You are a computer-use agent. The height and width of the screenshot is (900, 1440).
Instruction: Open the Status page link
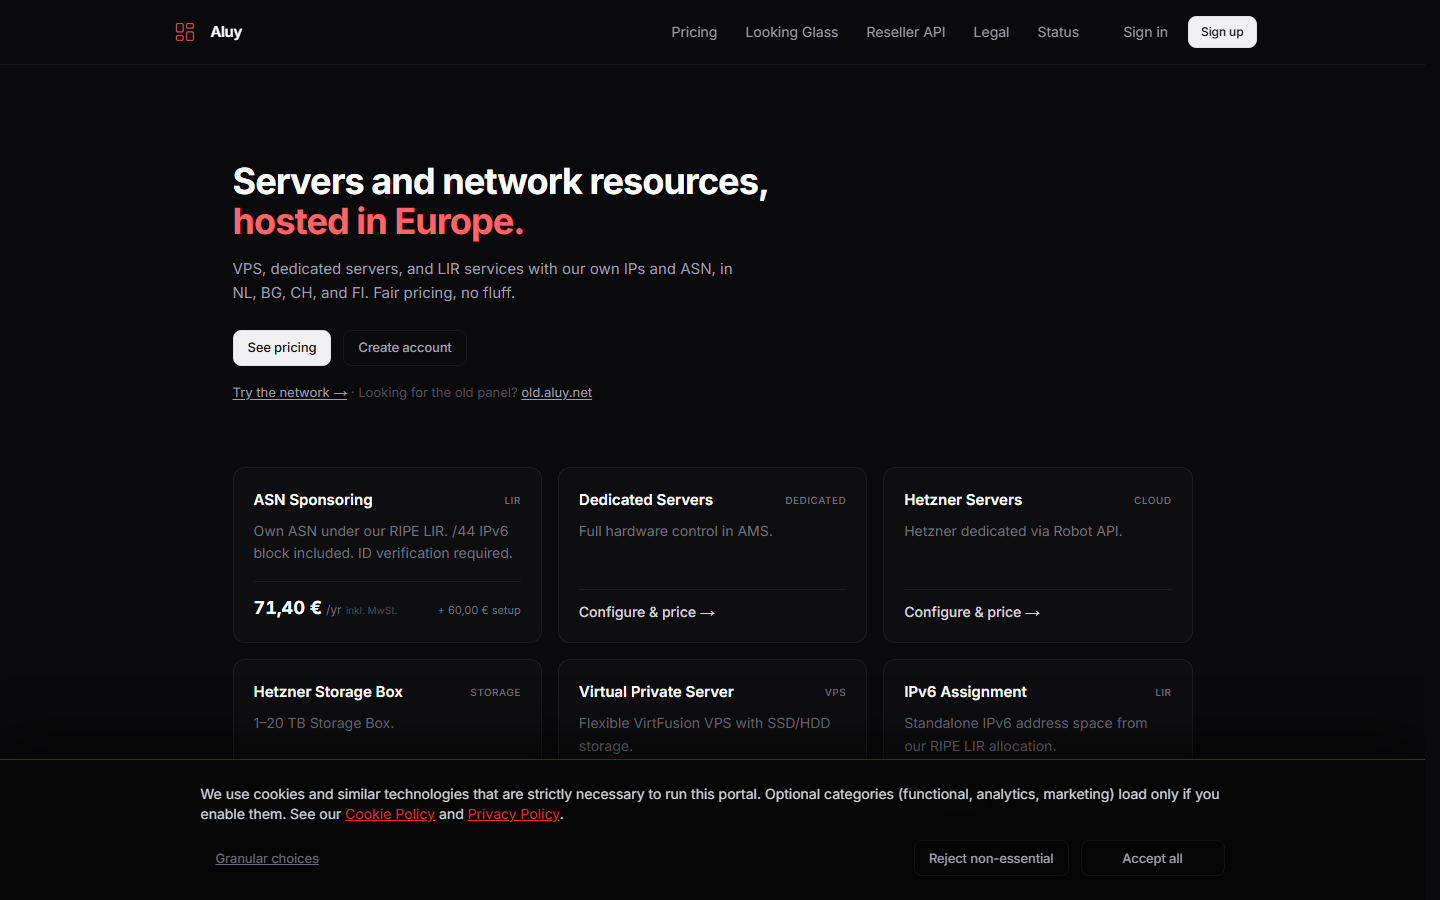pyautogui.click(x=1058, y=32)
